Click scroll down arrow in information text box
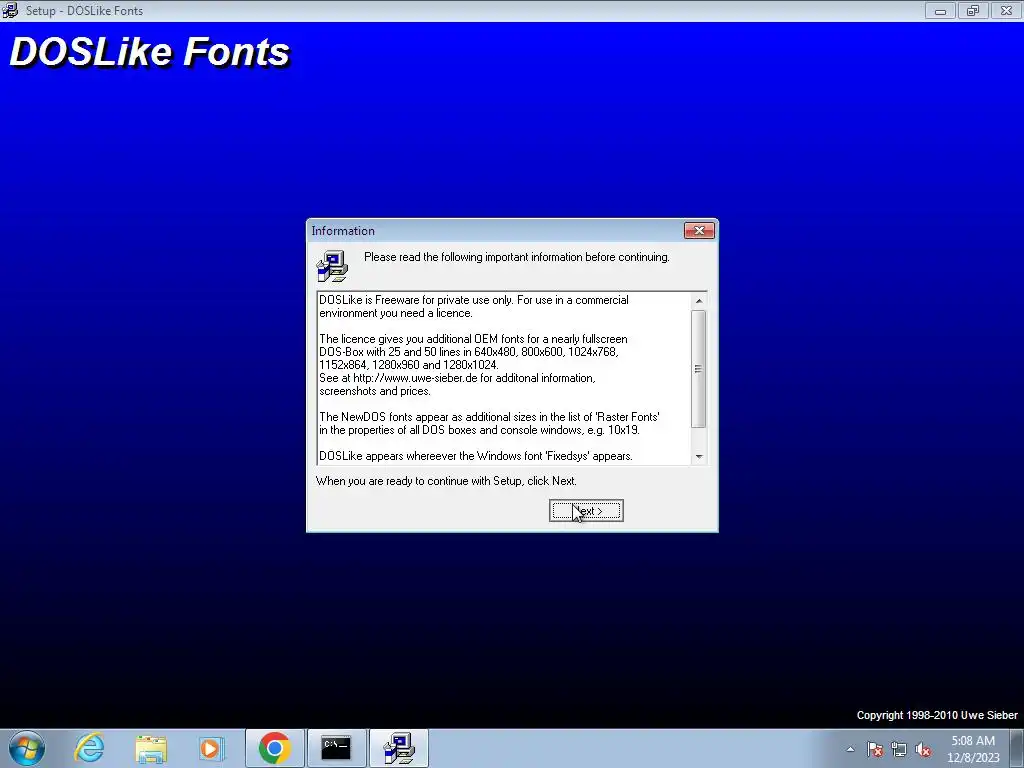The image size is (1024, 768). [x=699, y=456]
